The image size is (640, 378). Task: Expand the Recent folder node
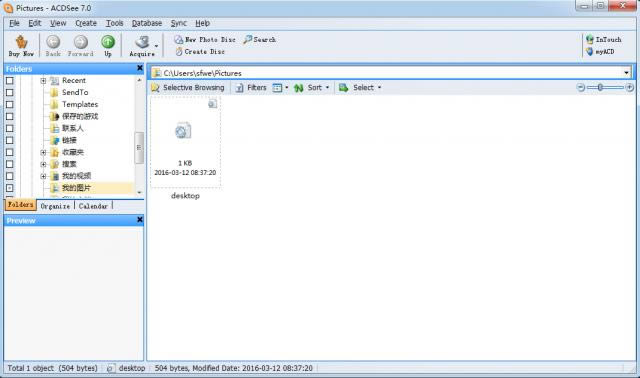pyautogui.click(x=43, y=81)
